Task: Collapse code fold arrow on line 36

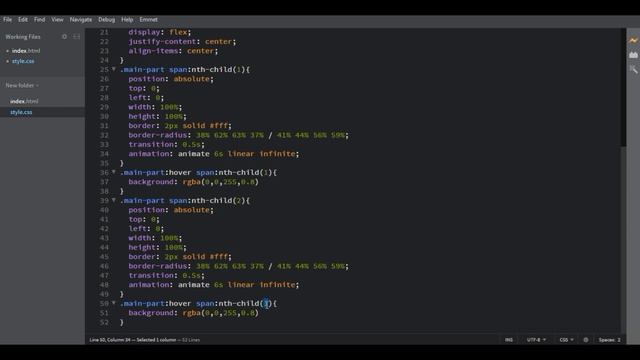Action: [114, 172]
